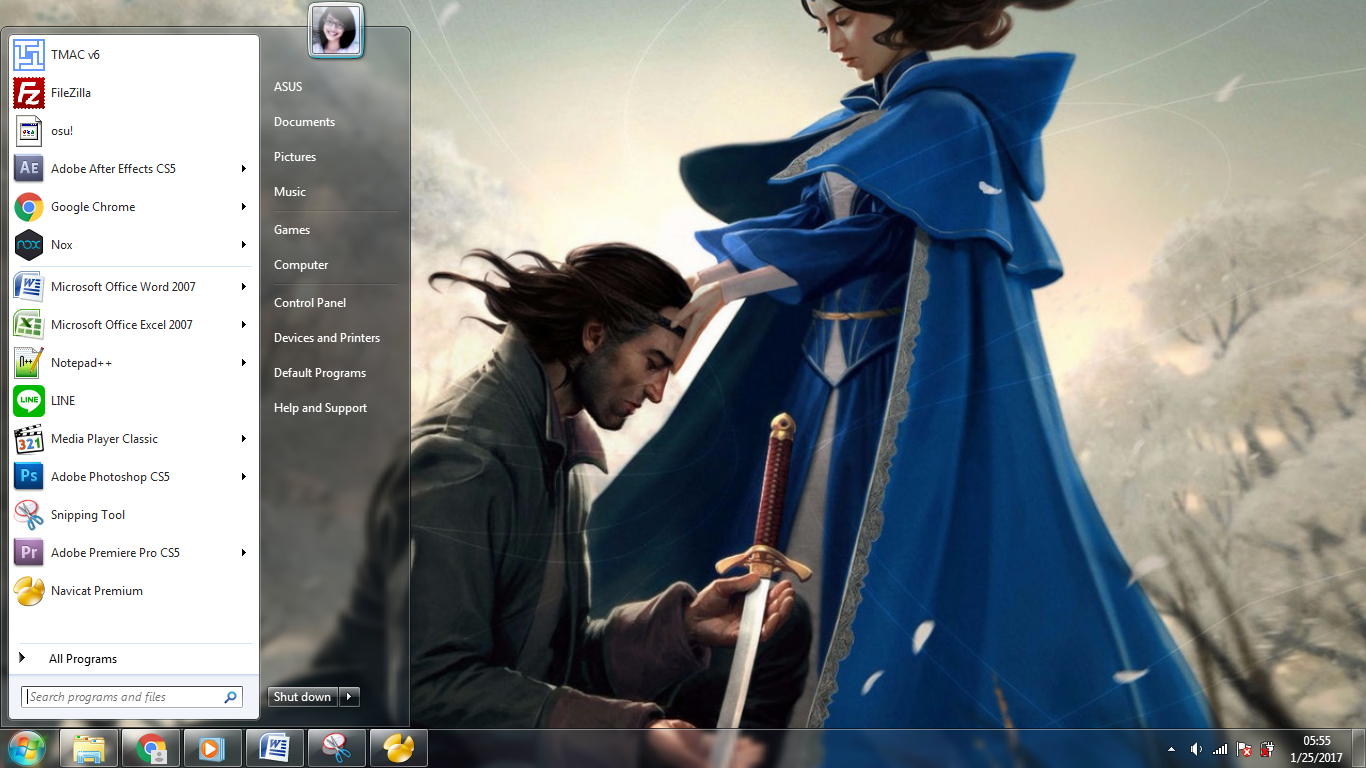Screen dimensions: 1366x768
Task: Launch the Nox emulator icon
Action: [29, 245]
